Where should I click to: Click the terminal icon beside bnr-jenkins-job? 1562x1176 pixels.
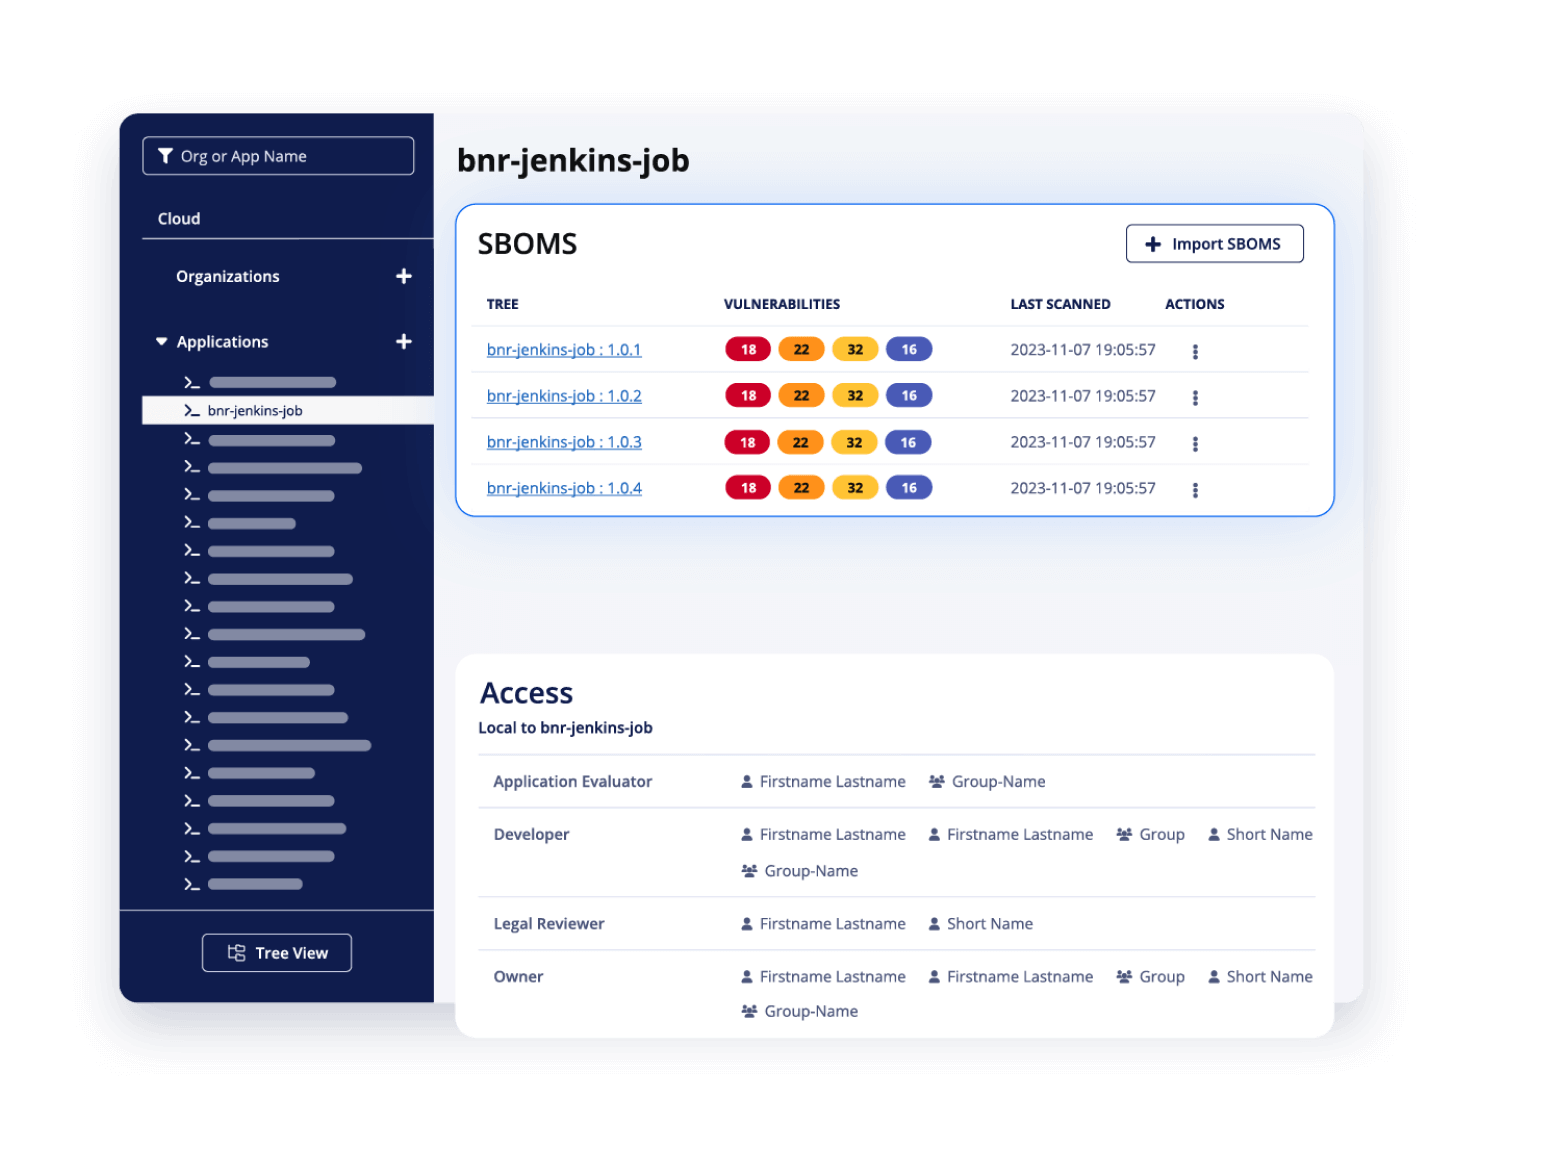tap(192, 411)
